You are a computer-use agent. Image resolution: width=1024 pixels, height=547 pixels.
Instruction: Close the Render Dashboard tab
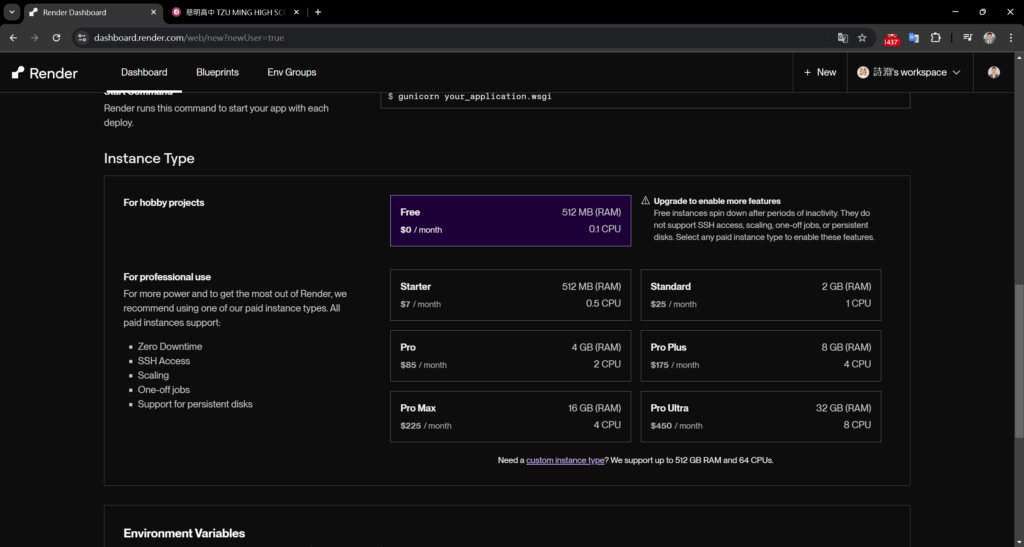click(x=153, y=12)
